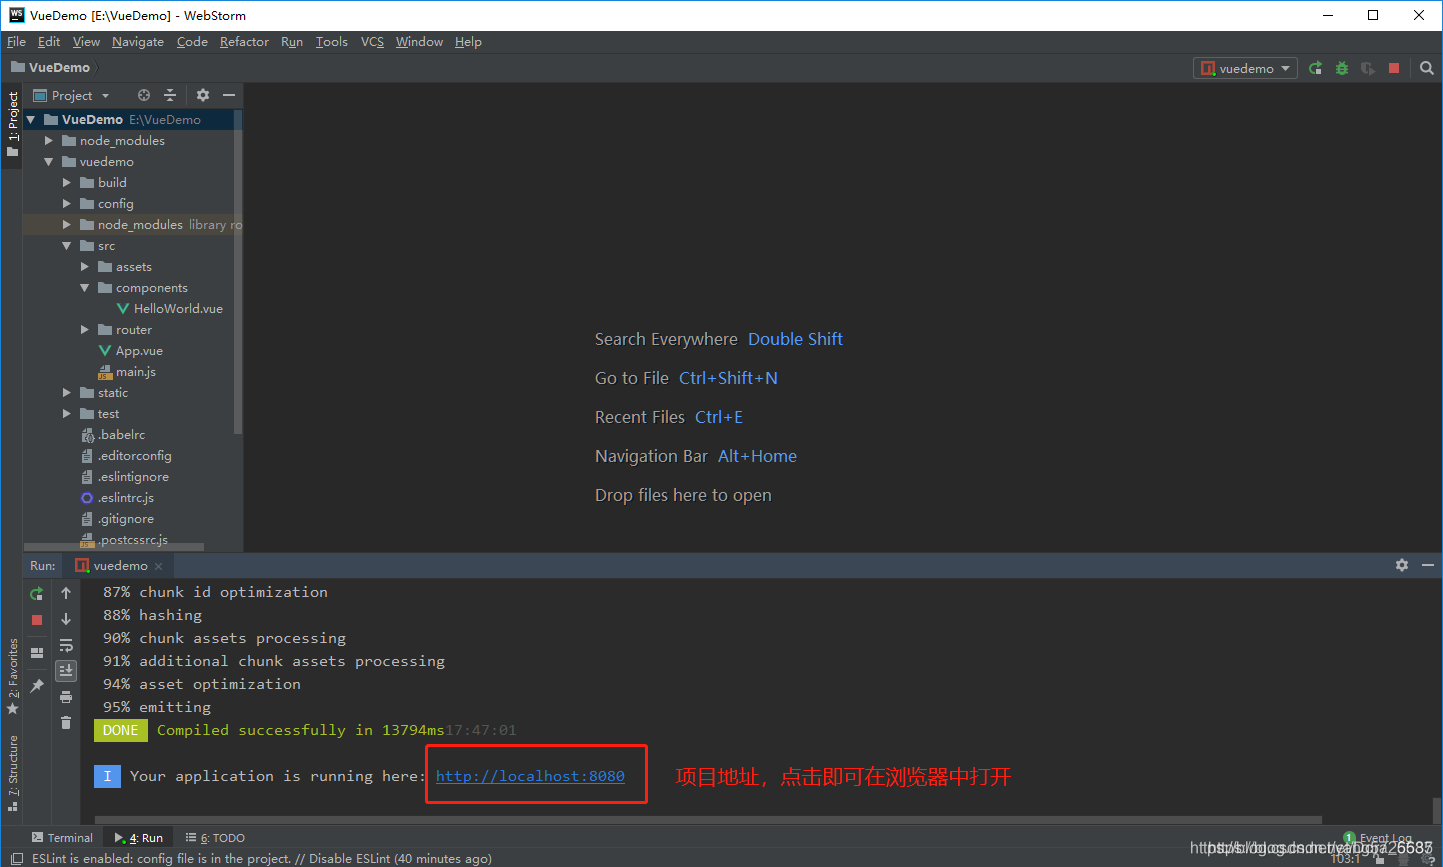
Task: Stop the running vuedemo process in toolbar
Action: click(1394, 68)
